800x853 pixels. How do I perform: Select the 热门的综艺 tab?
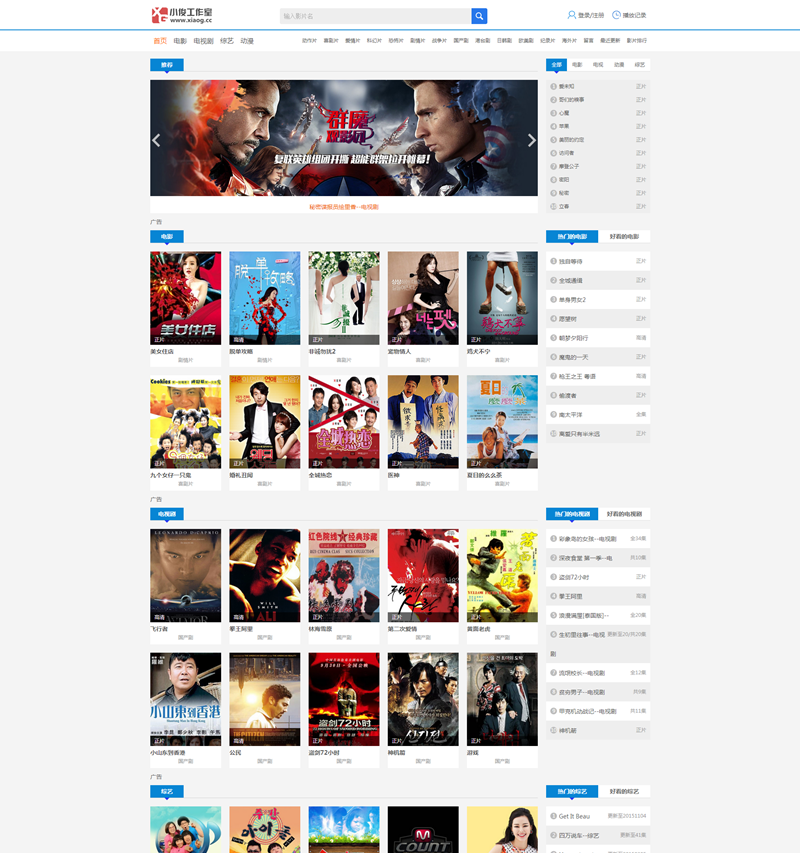click(572, 792)
